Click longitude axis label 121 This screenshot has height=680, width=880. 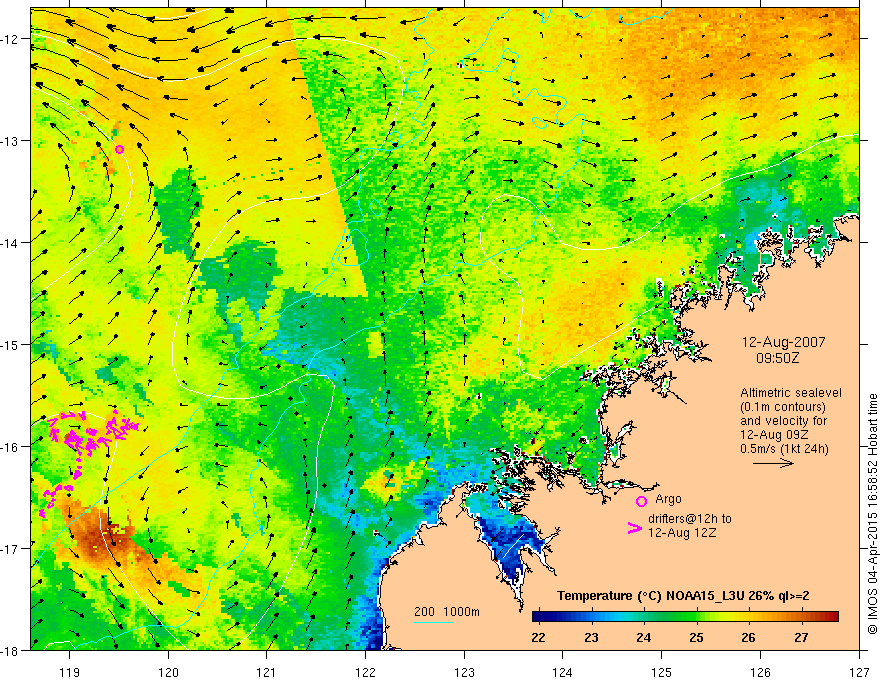267,672
